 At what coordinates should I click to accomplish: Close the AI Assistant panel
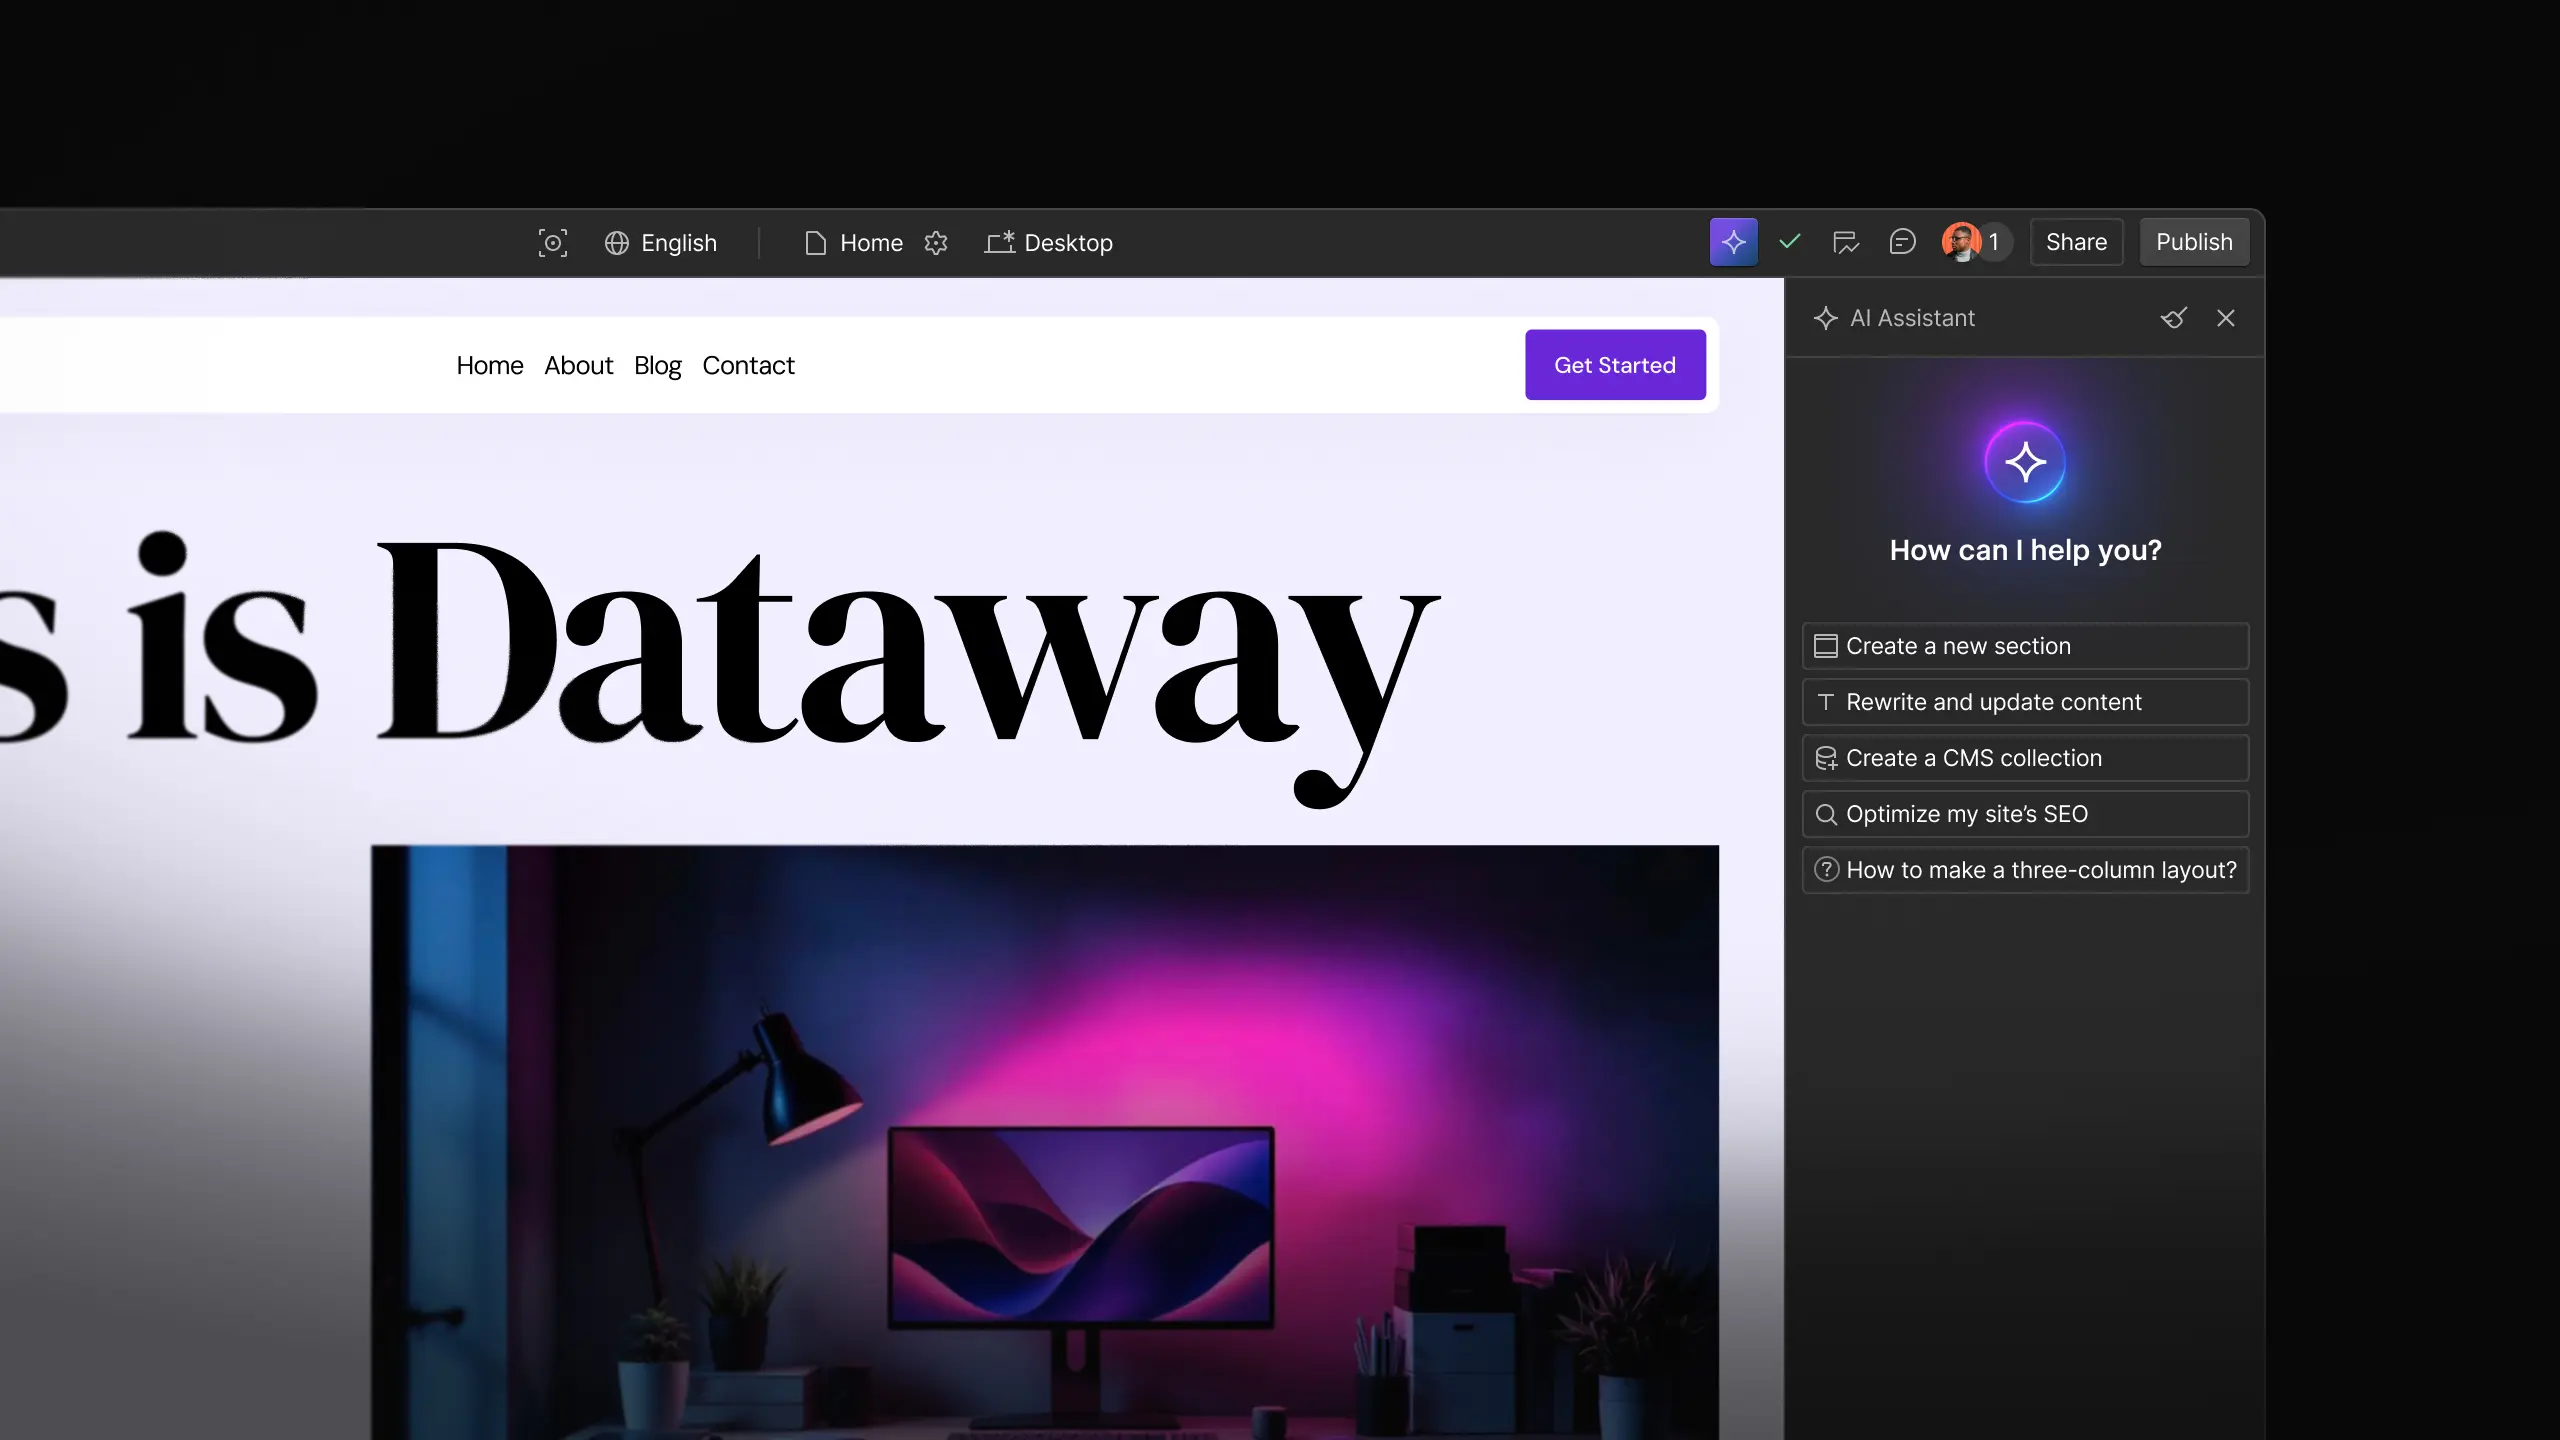click(2227, 318)
